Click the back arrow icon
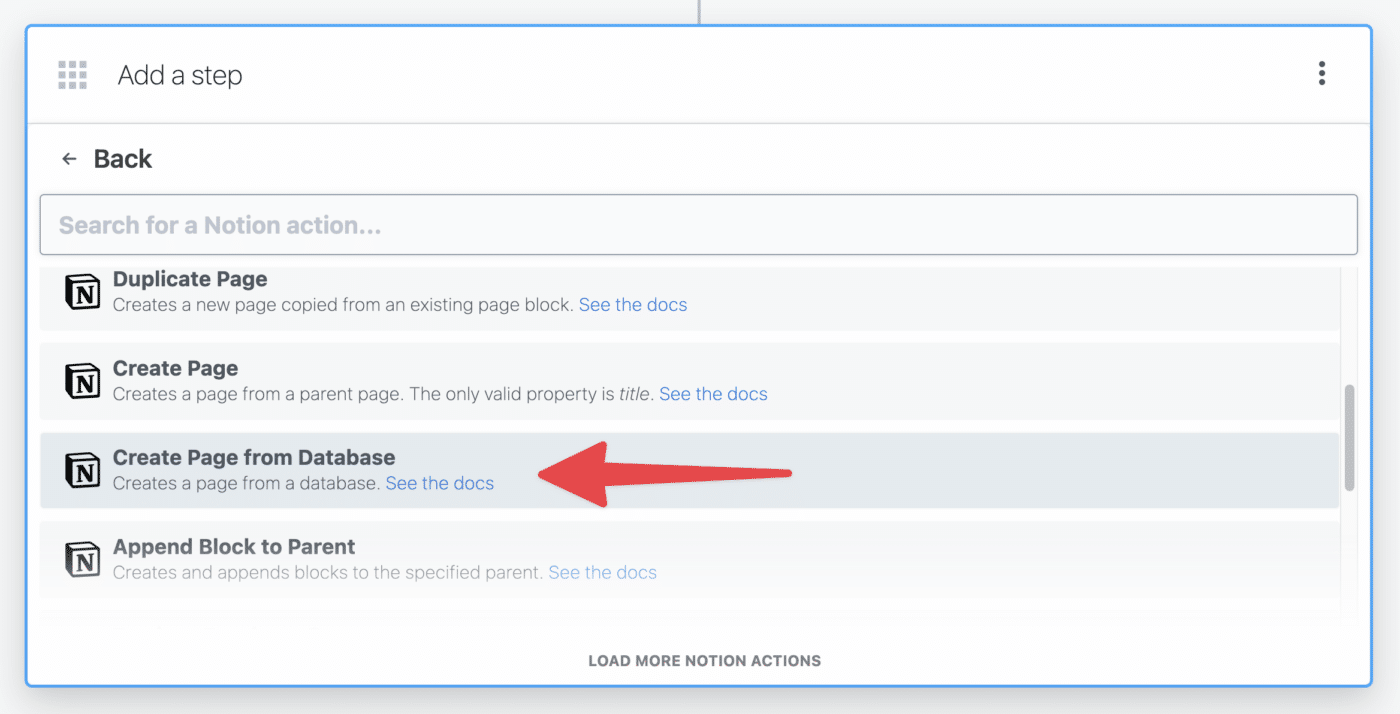 (69, 159)
